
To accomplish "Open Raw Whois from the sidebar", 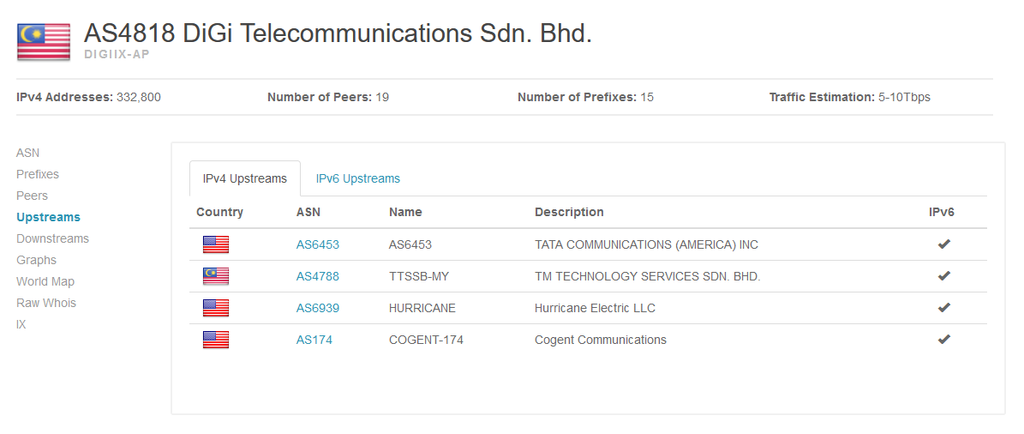I will [46, 303].
